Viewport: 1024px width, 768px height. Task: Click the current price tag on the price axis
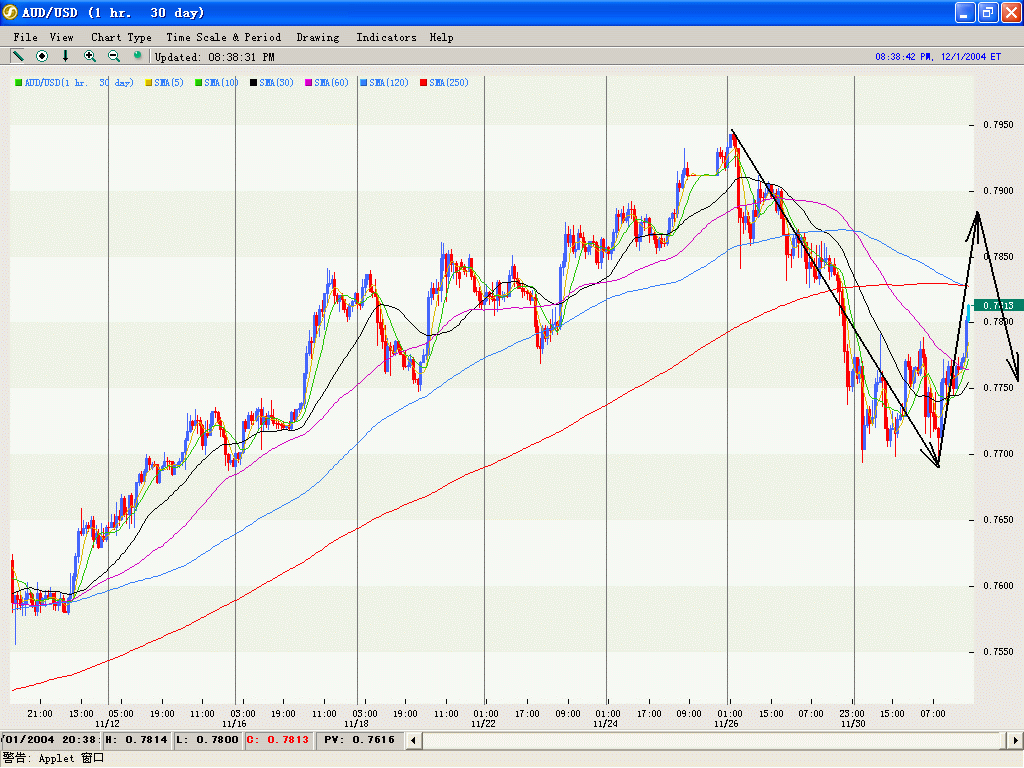point(998,305)
